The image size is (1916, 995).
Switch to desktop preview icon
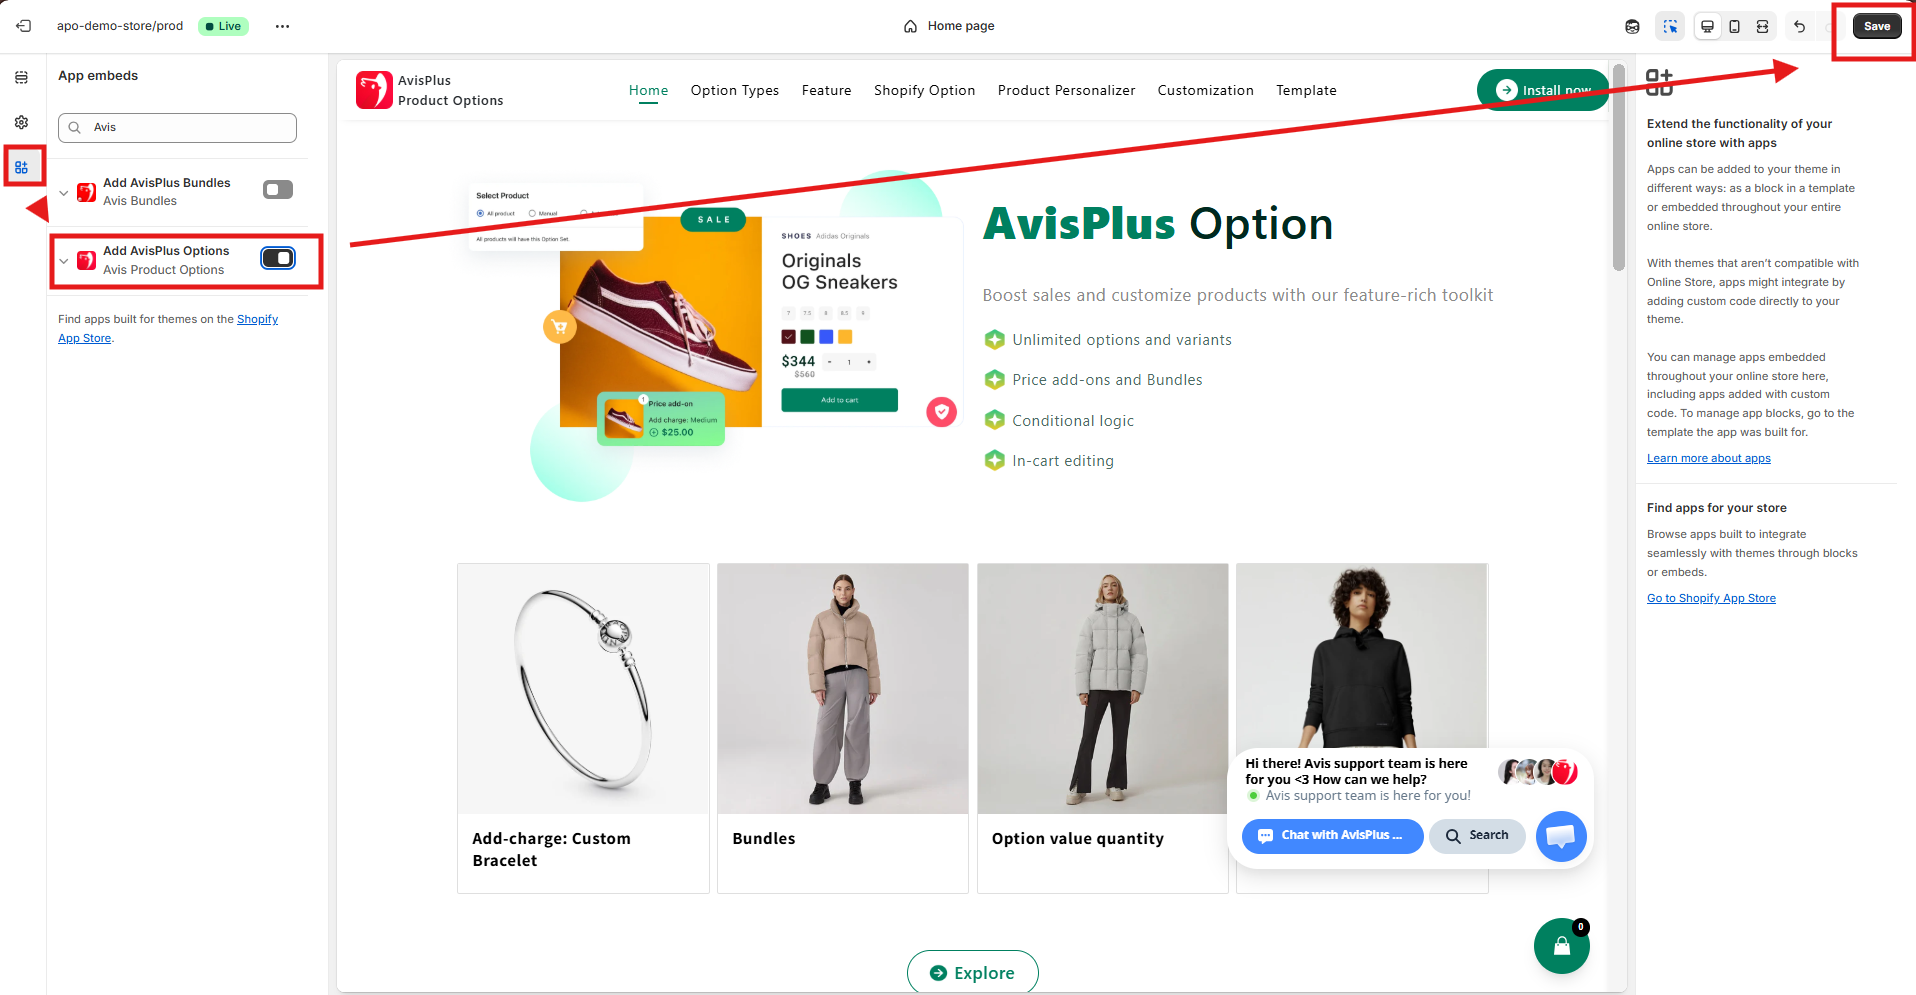[x=1708, y=27]
